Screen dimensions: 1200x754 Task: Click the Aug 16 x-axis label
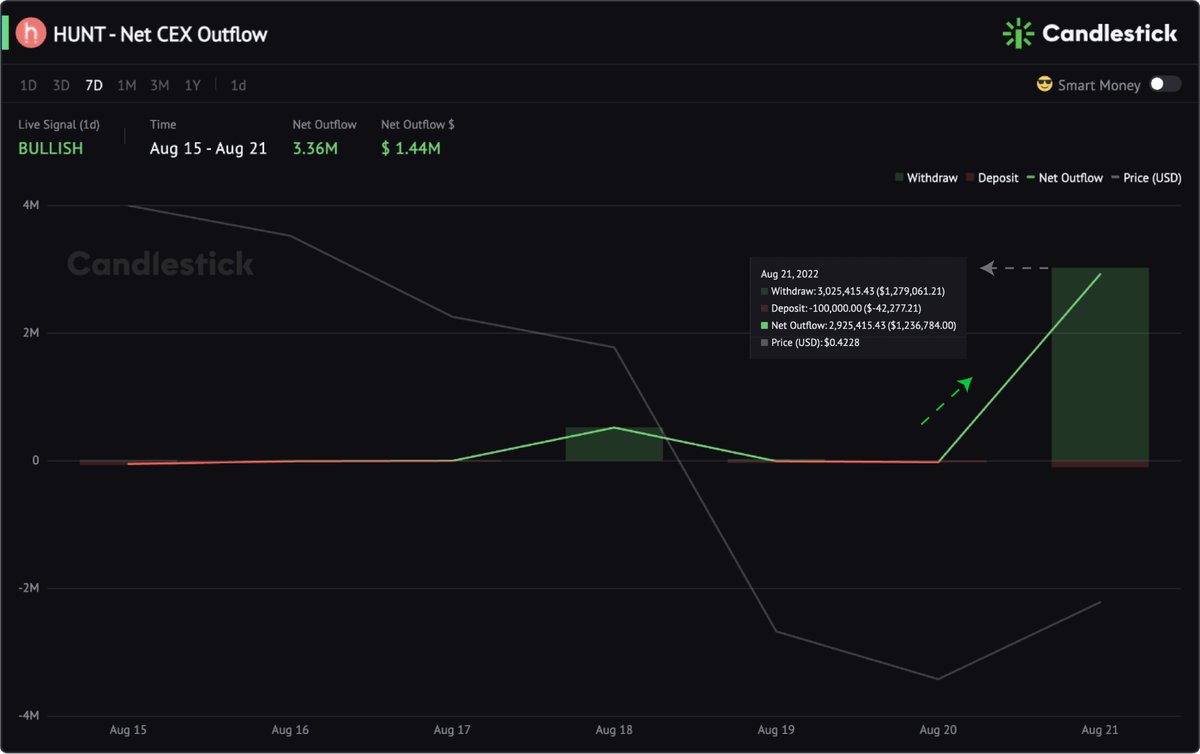(290, 731)
